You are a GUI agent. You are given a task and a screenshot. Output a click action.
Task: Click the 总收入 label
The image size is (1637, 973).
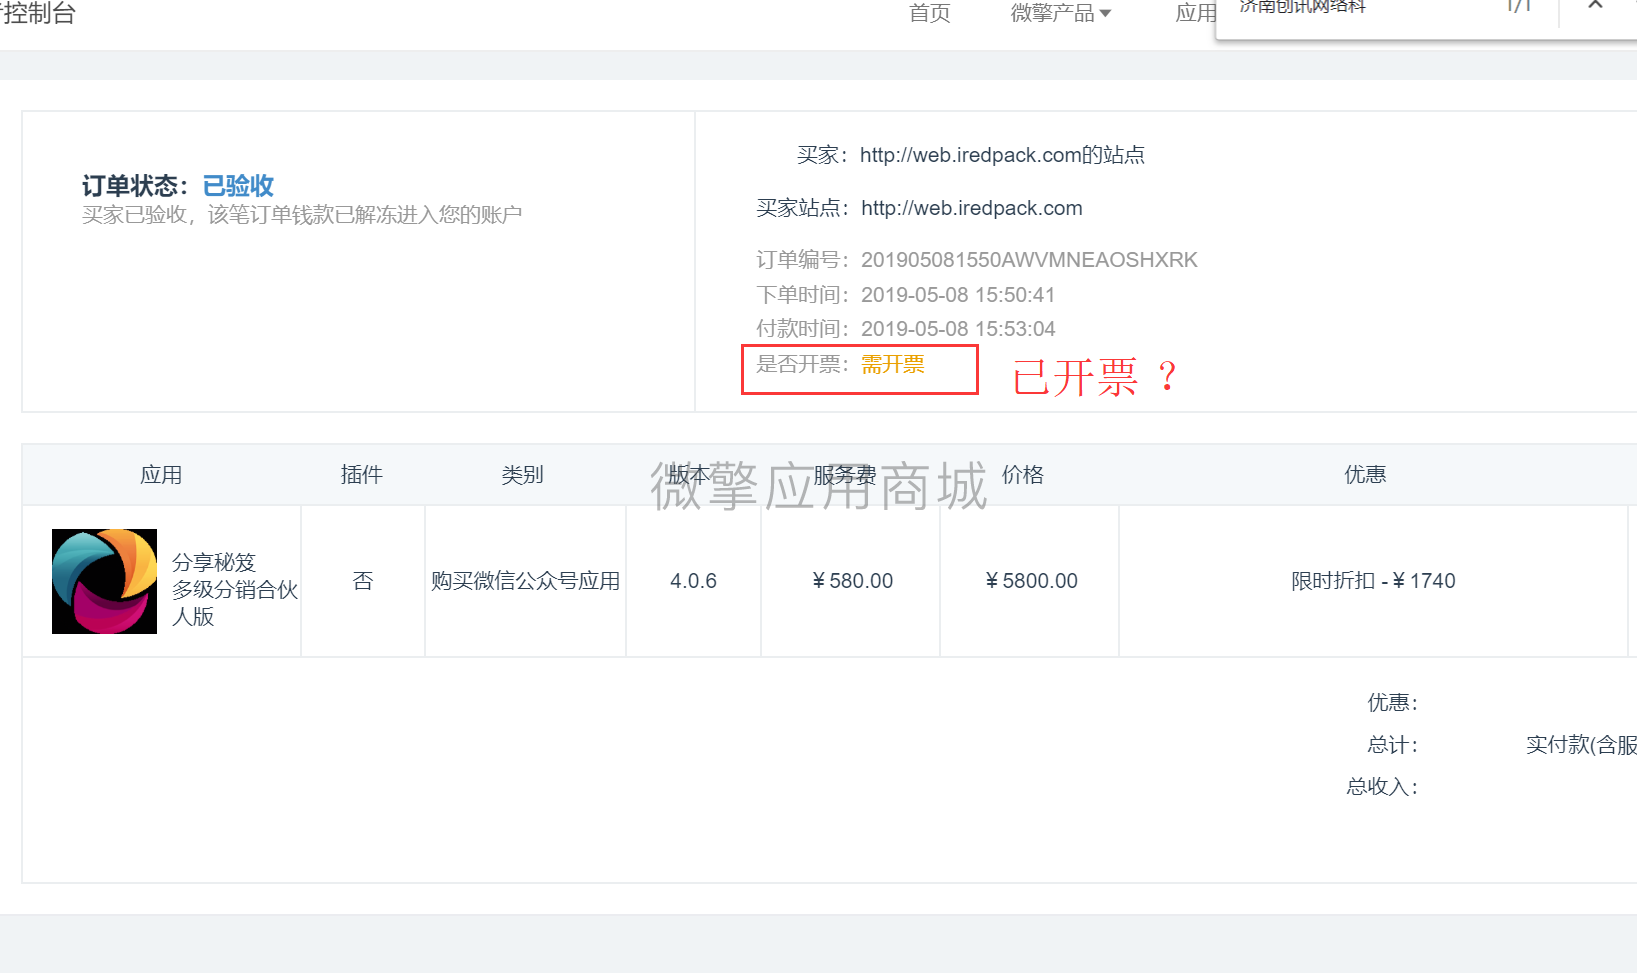1382,787
